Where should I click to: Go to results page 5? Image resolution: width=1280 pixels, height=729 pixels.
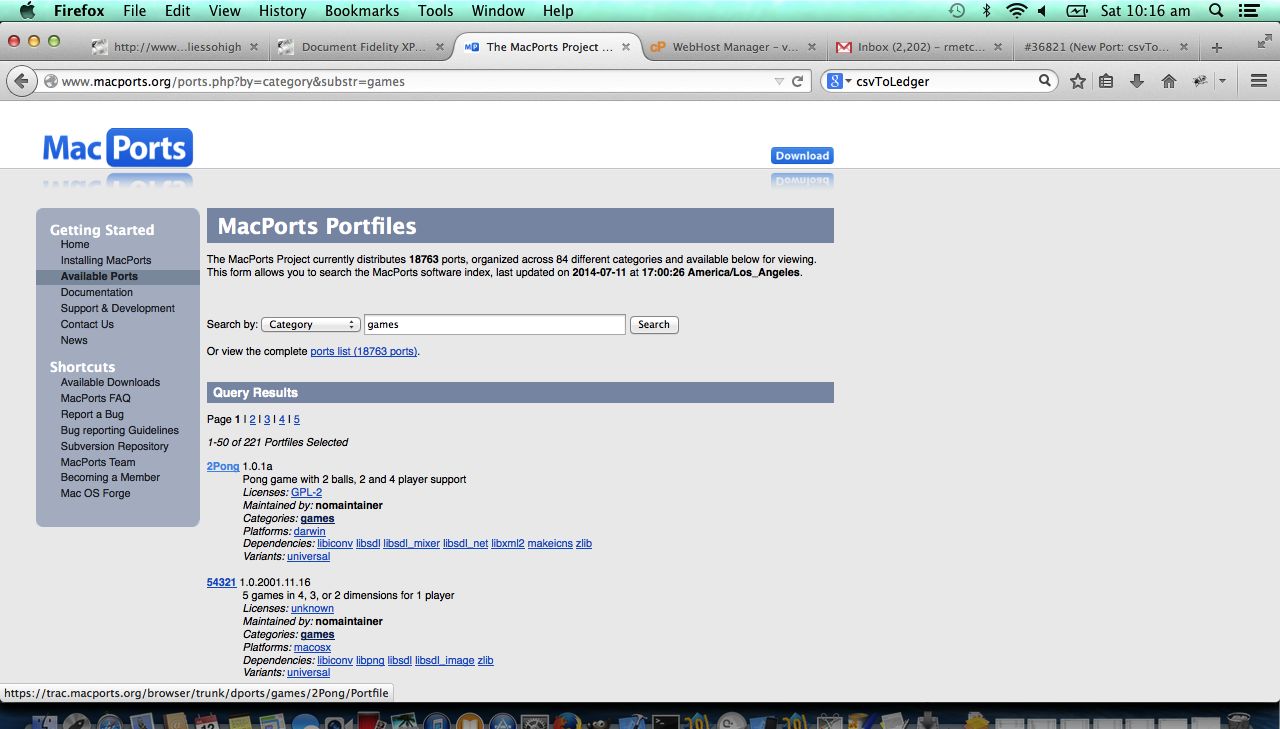297,419
